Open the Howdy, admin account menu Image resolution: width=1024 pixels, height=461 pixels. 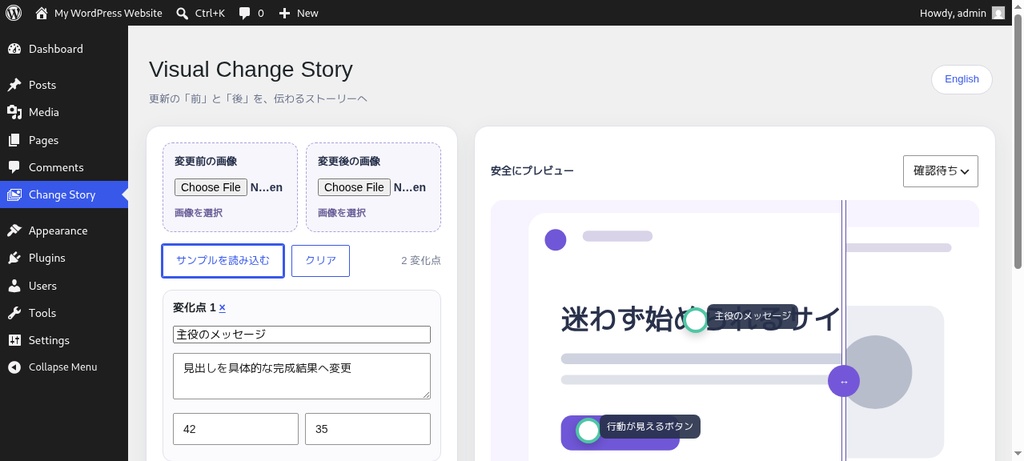click(962, 13)
